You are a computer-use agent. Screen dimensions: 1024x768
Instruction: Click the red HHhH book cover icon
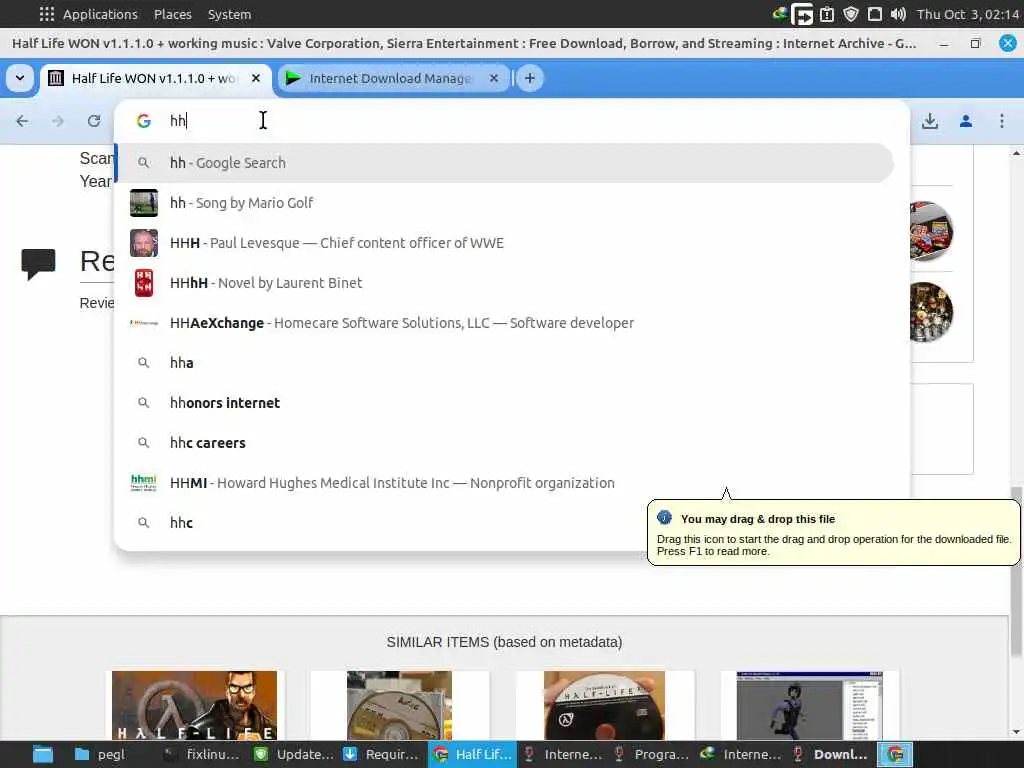tap(144, 283)
